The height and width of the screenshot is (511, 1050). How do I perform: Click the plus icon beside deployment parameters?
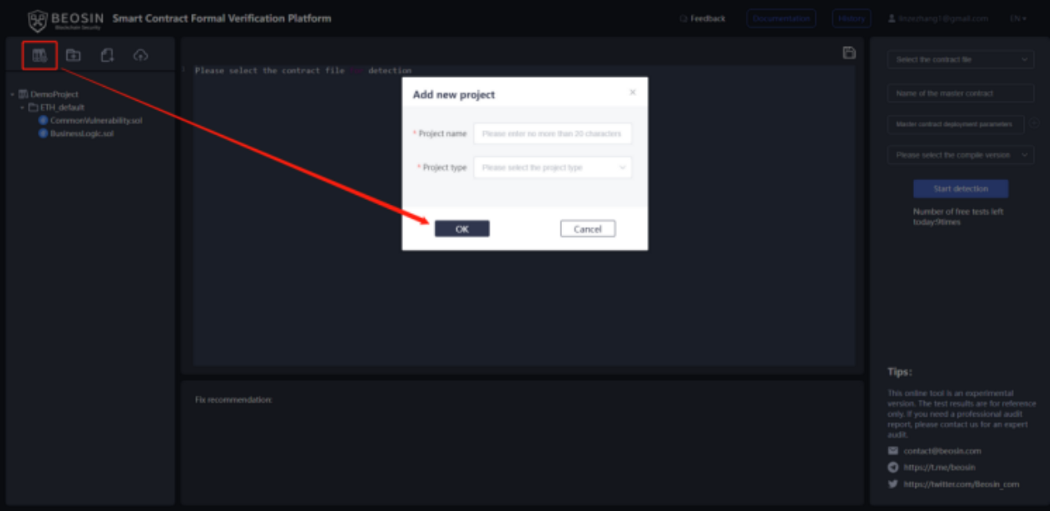click(x=1035, y=125)
